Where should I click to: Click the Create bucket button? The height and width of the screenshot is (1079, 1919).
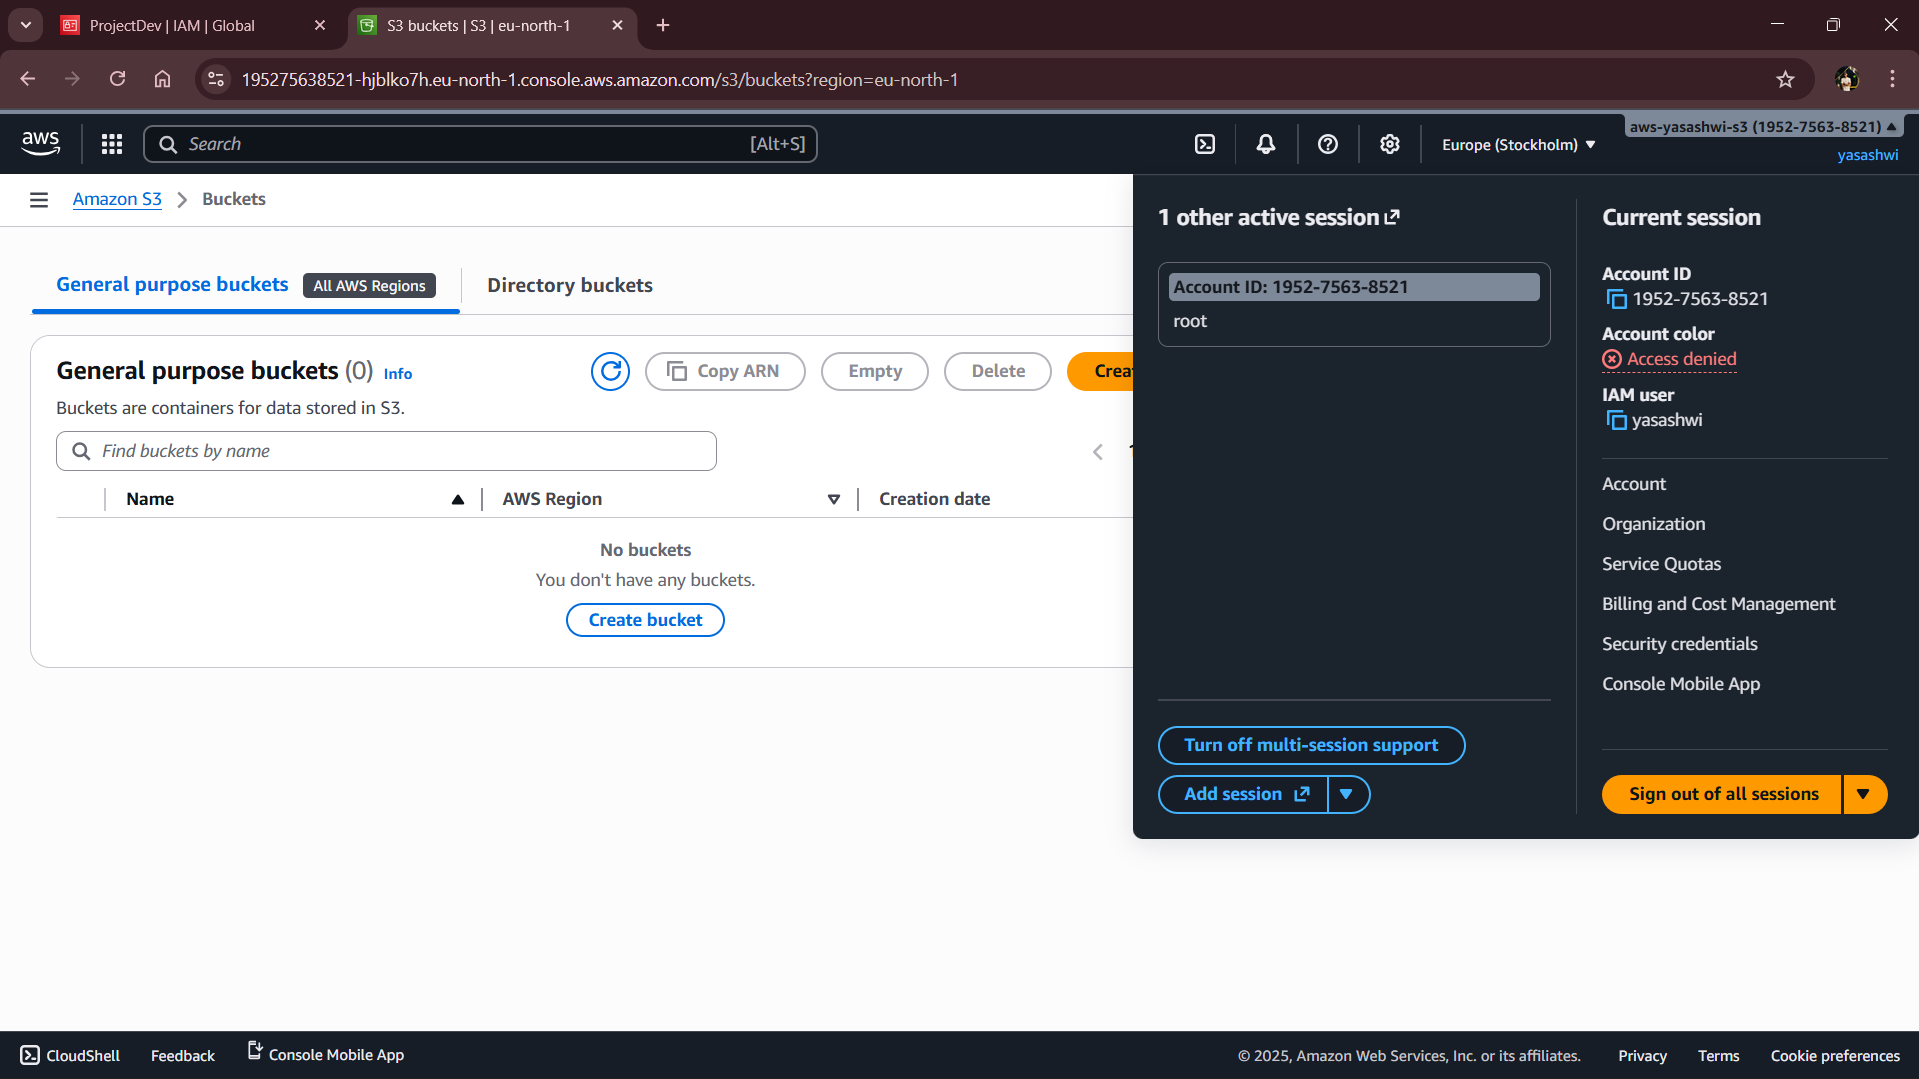(x=644, y=619)
